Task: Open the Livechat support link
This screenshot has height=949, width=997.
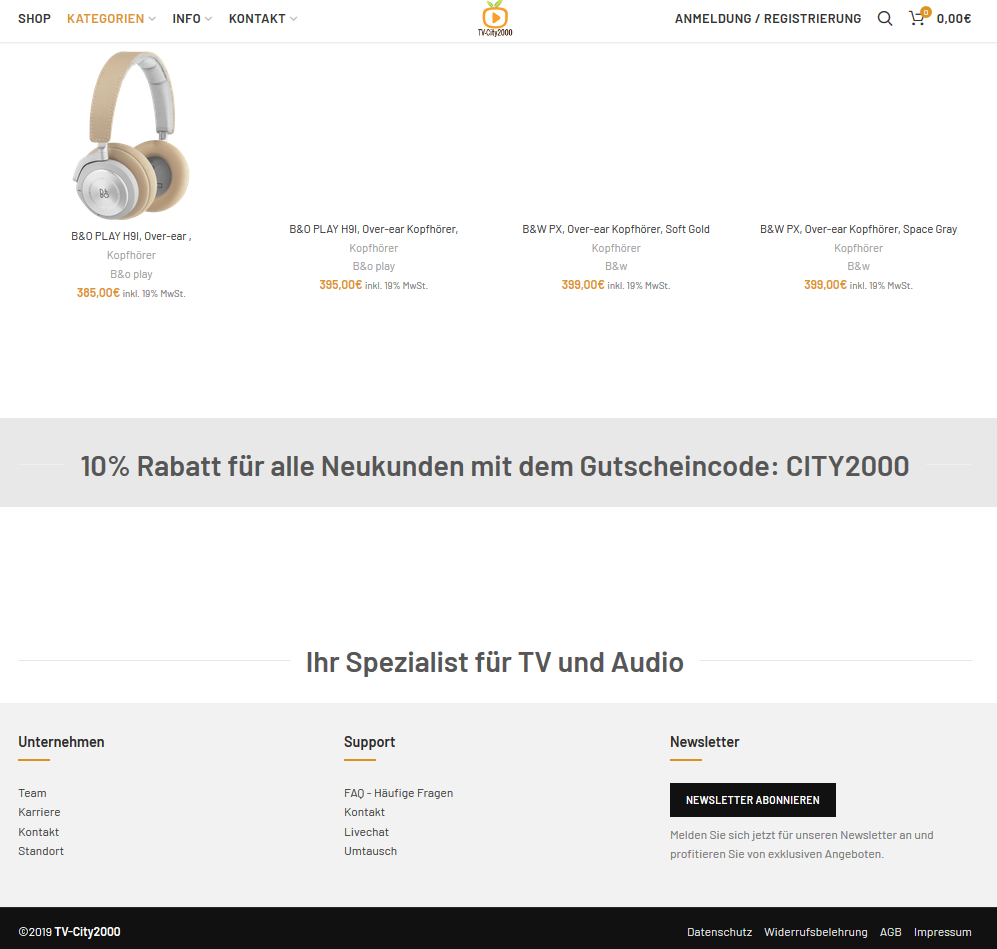Action: pos(366,832)
